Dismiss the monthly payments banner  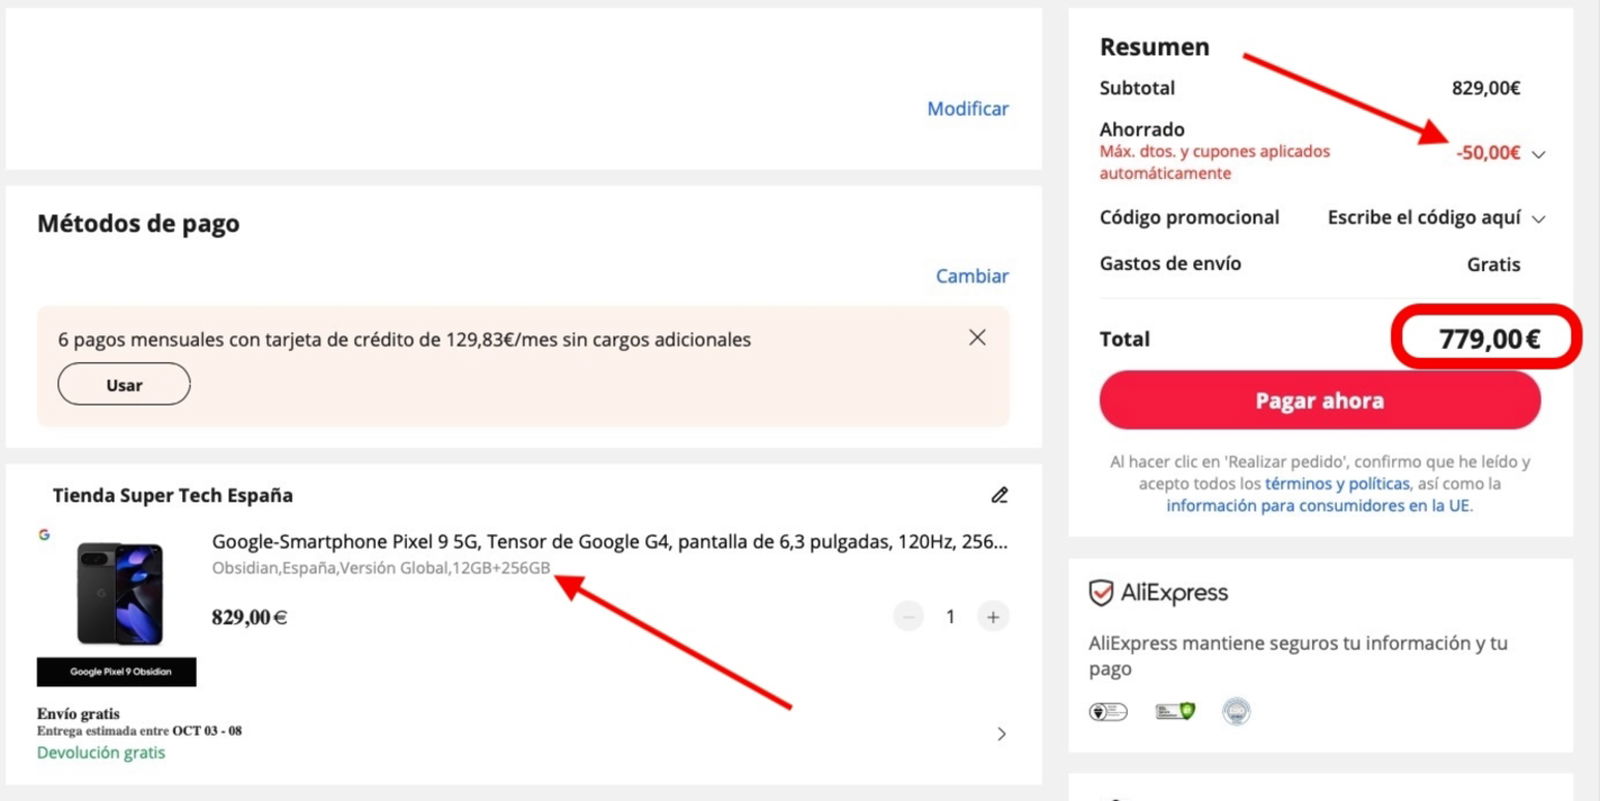point(977,337)
